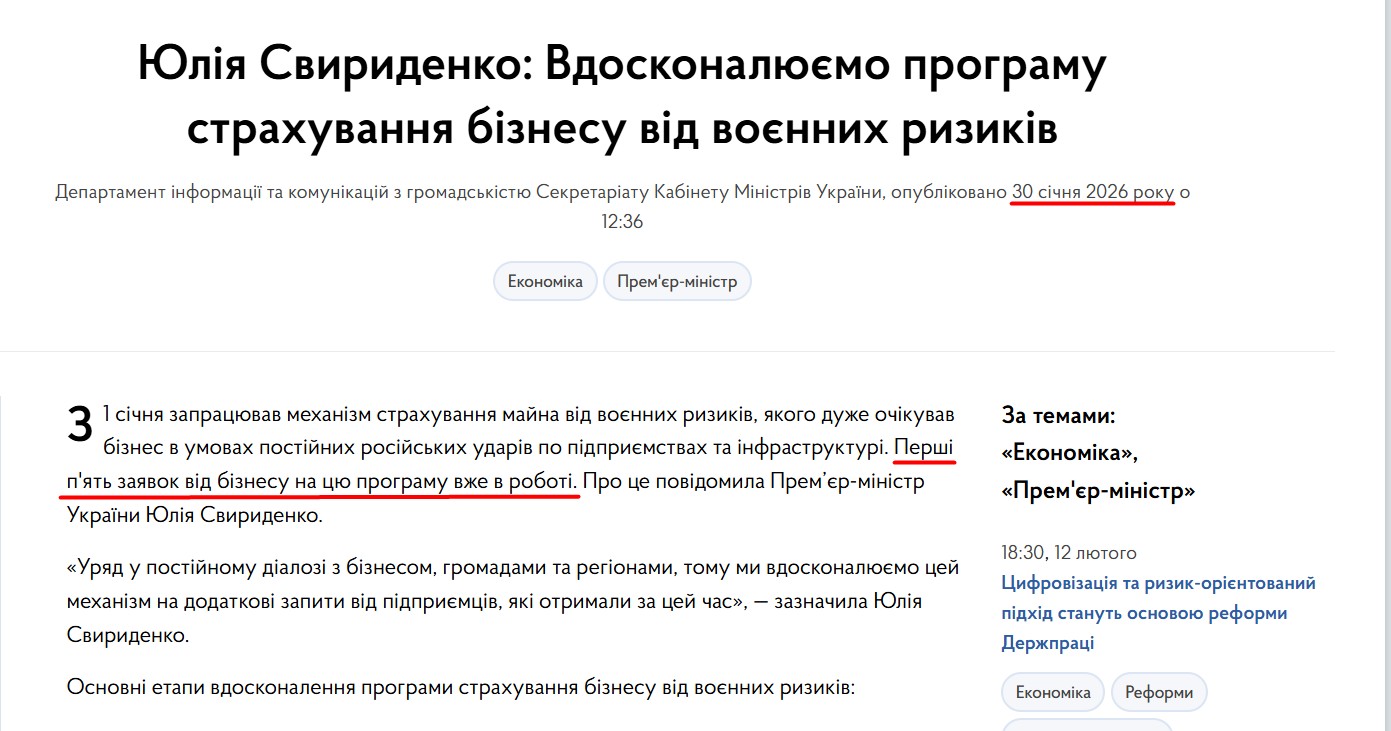The height and width of the screenshot is (731, 1391).
Task: Click the «Реформи» tag in the sidebar
Action: [1159, 691]
